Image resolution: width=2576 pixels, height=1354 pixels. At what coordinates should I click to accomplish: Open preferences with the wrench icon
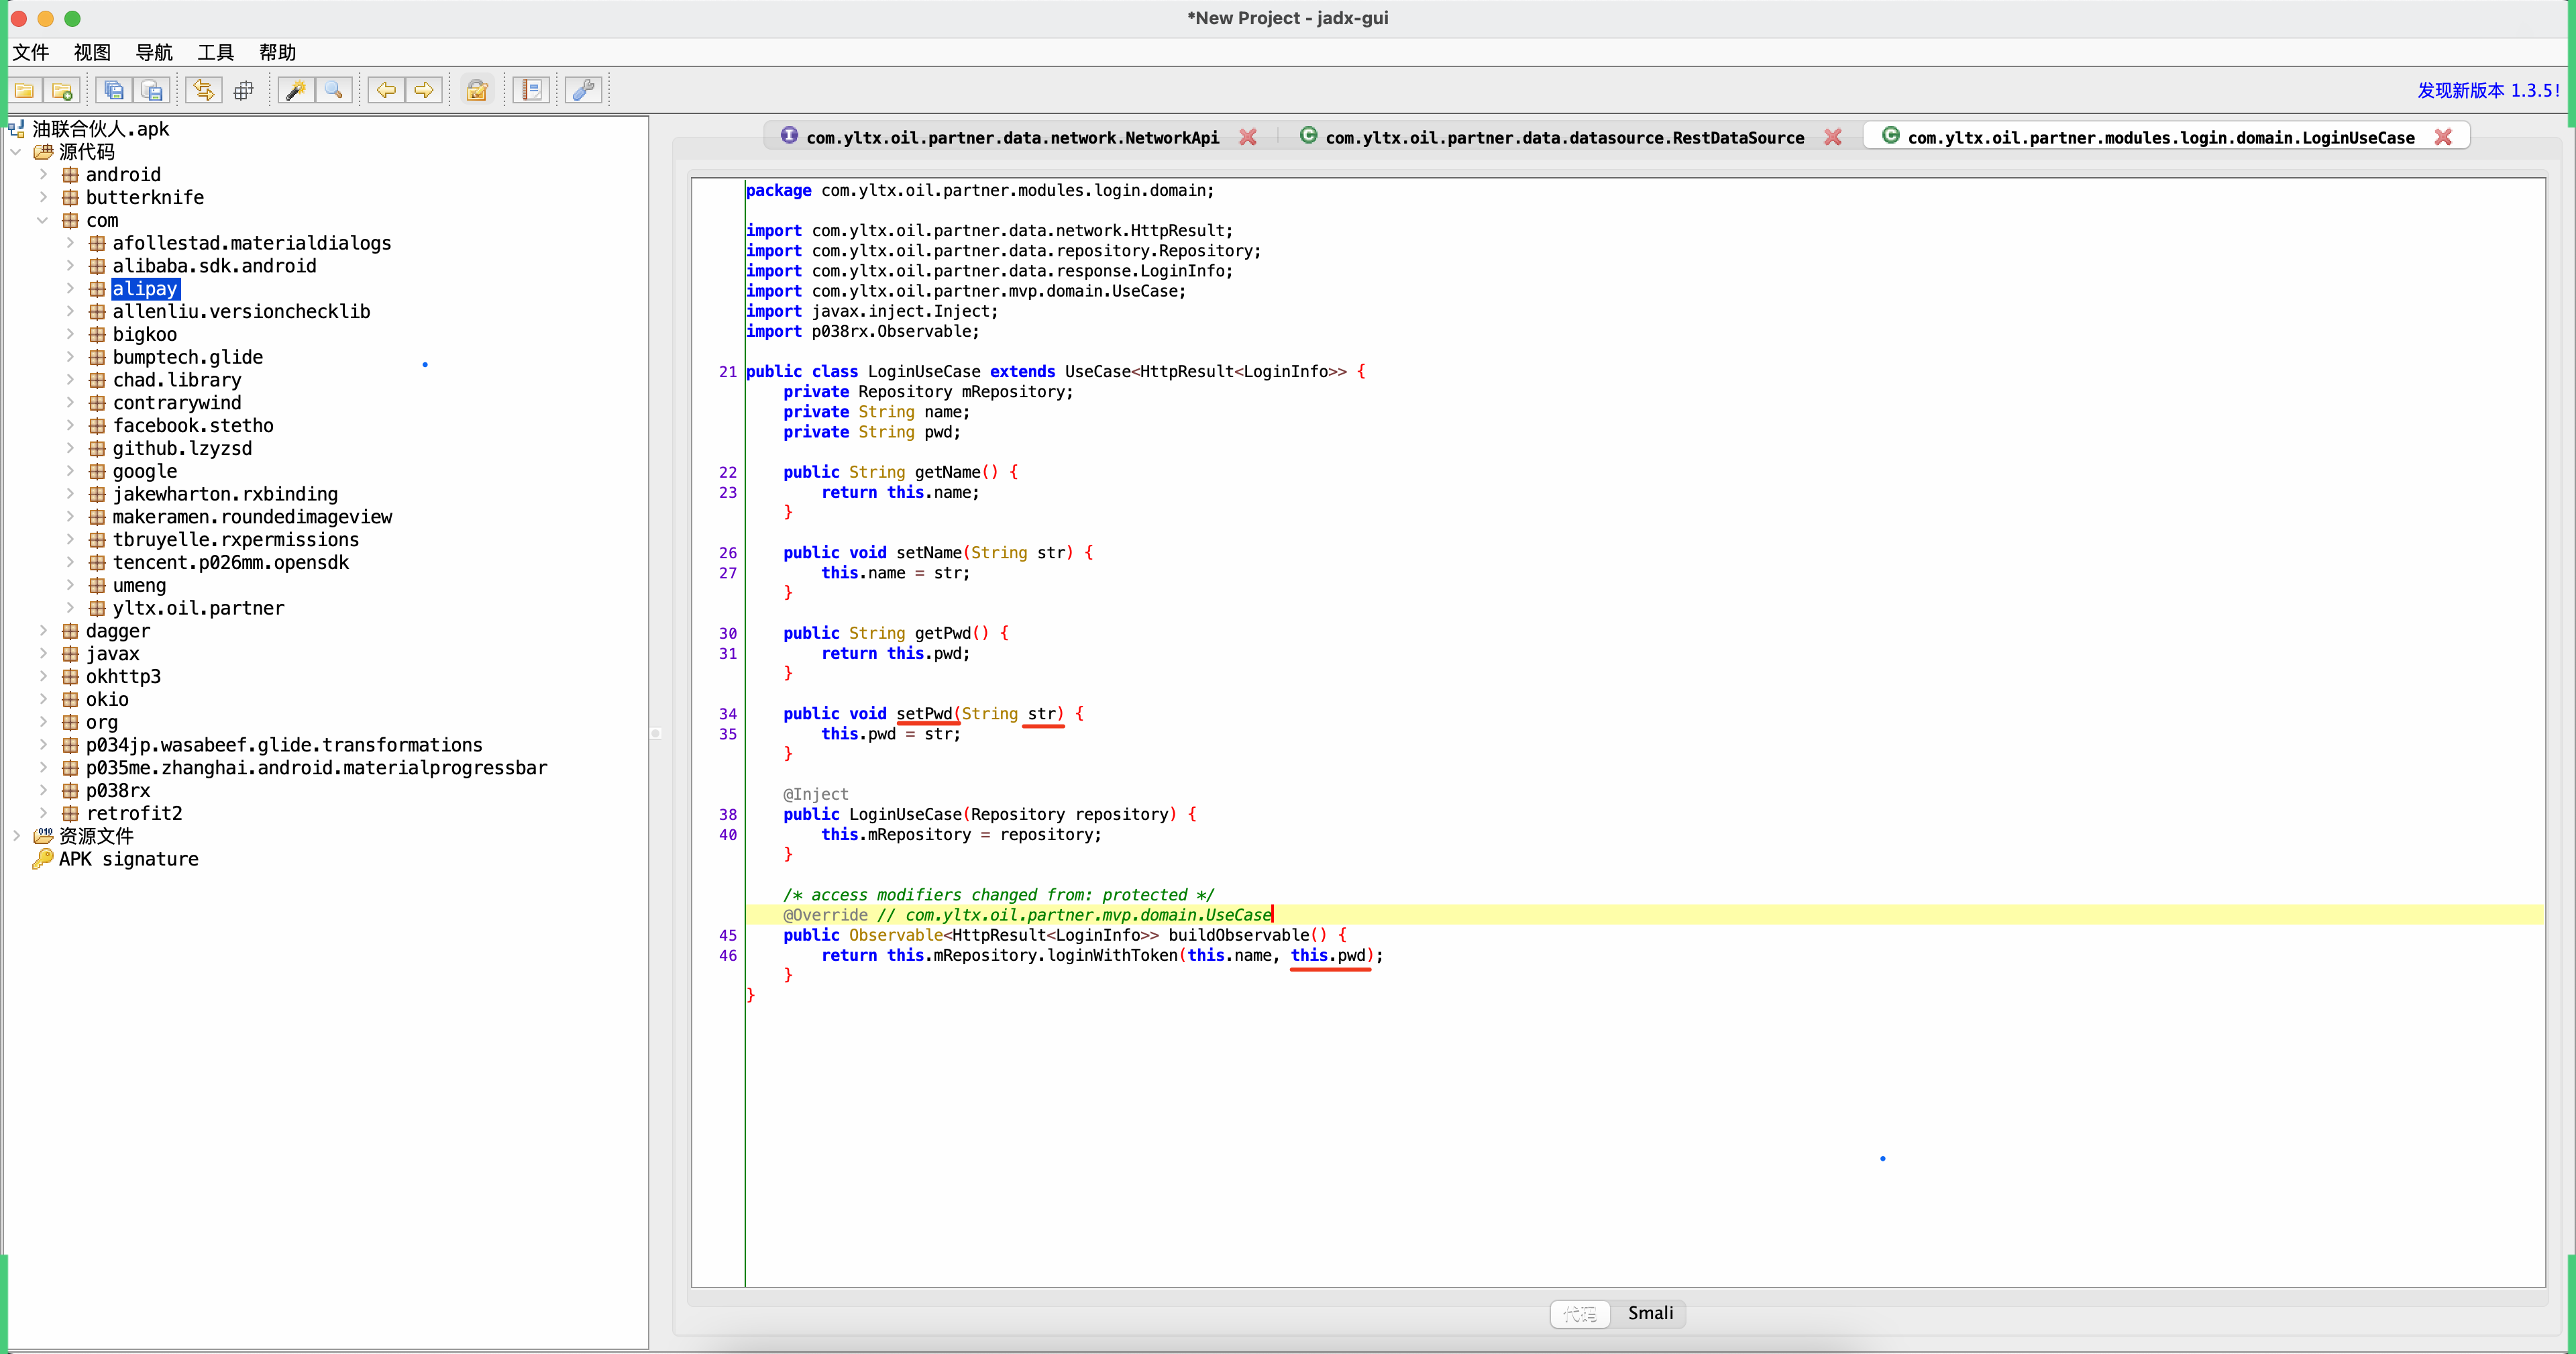click(x=583, y=90)
